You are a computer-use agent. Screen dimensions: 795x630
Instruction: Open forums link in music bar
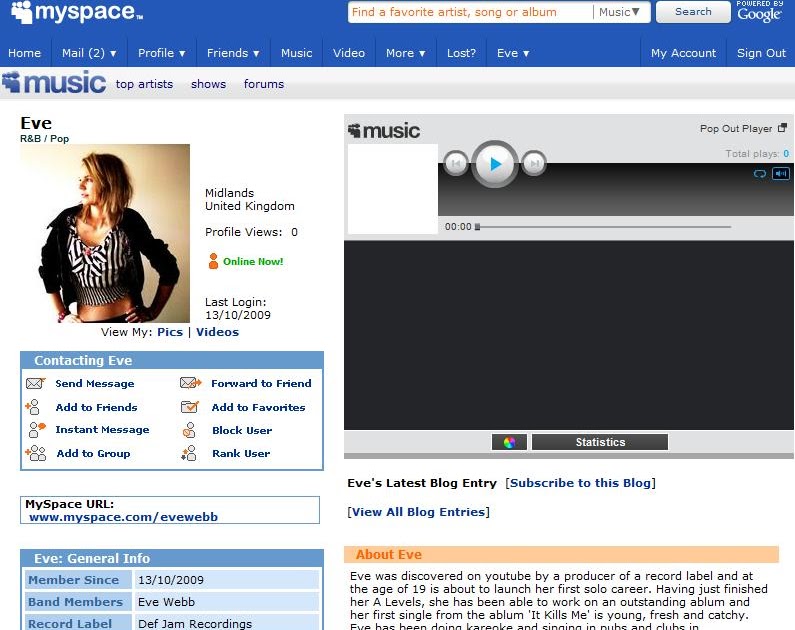coord(264,84)
